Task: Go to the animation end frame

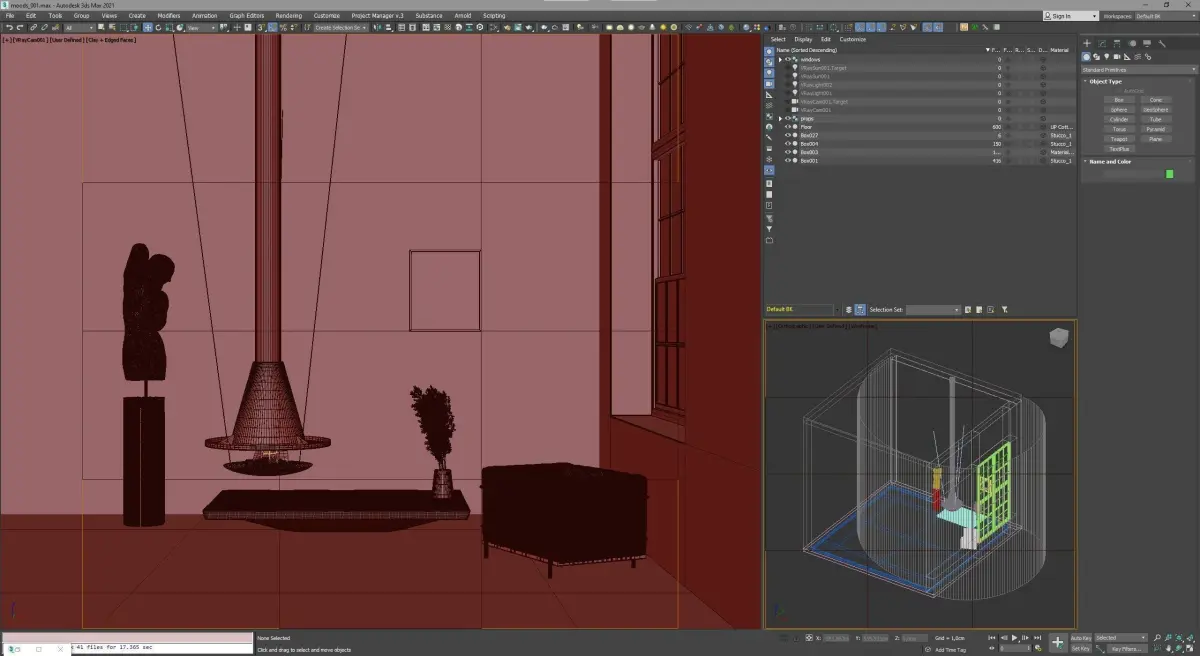Action: (x=1037, y=637)
